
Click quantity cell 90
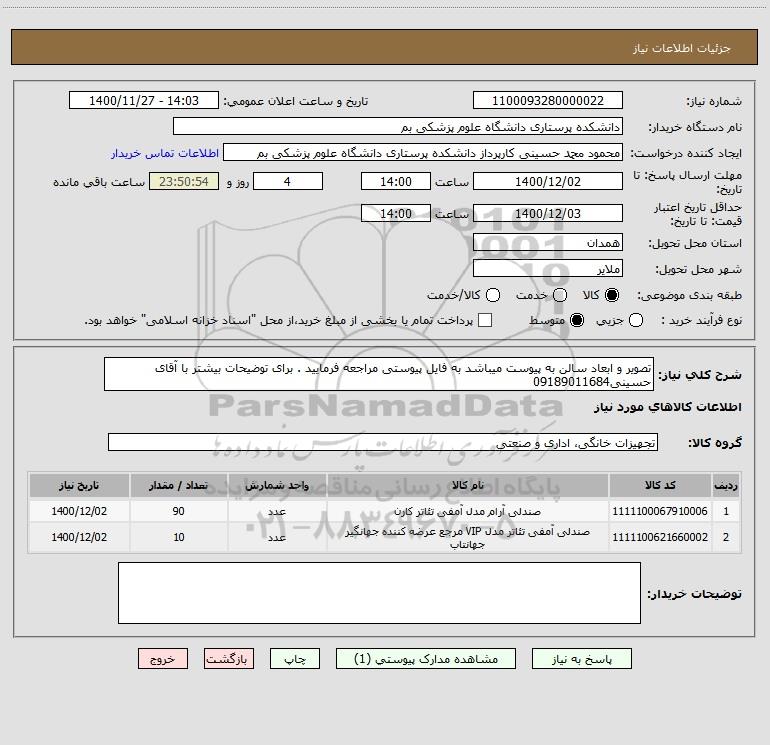(x=178, y=511)
